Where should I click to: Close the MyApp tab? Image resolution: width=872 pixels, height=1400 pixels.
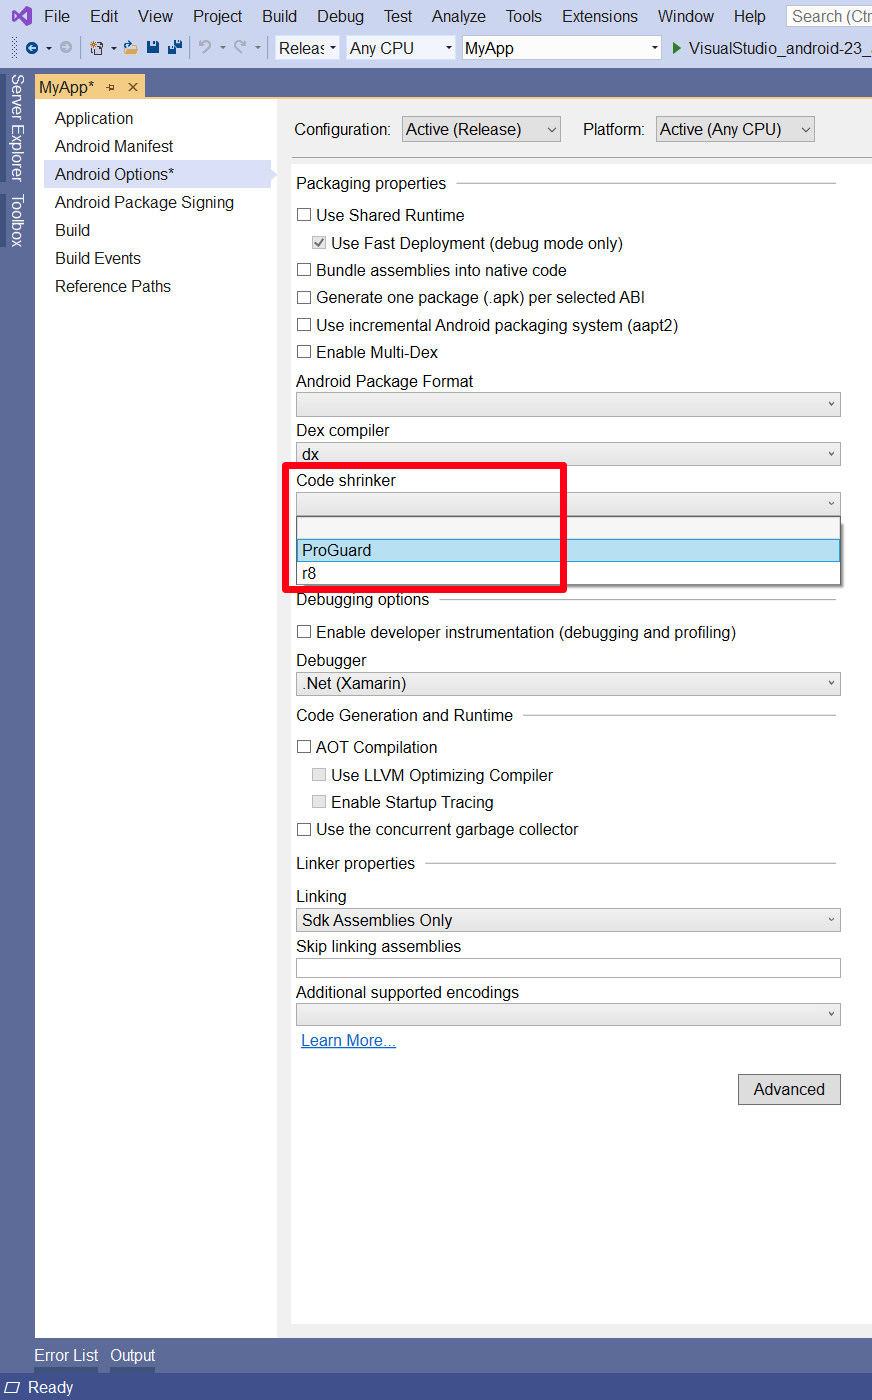(x=132, y=88)
